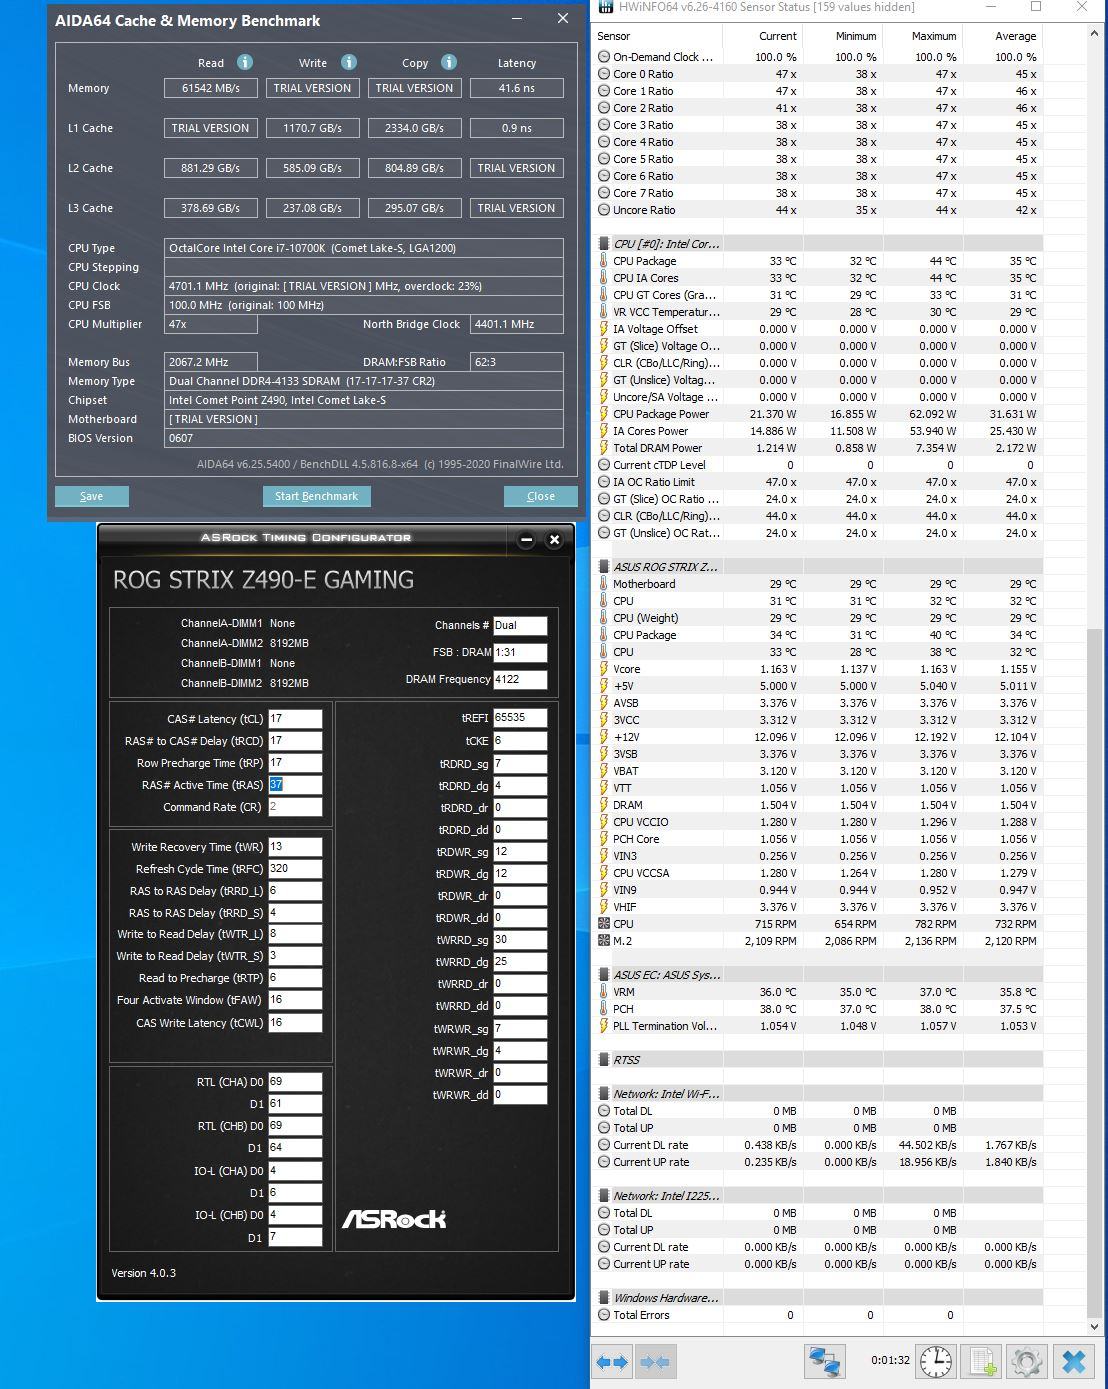1108x1389 pixels.
Task: Click the collapse columns grey arrows button
Action: click(655, 1362)
